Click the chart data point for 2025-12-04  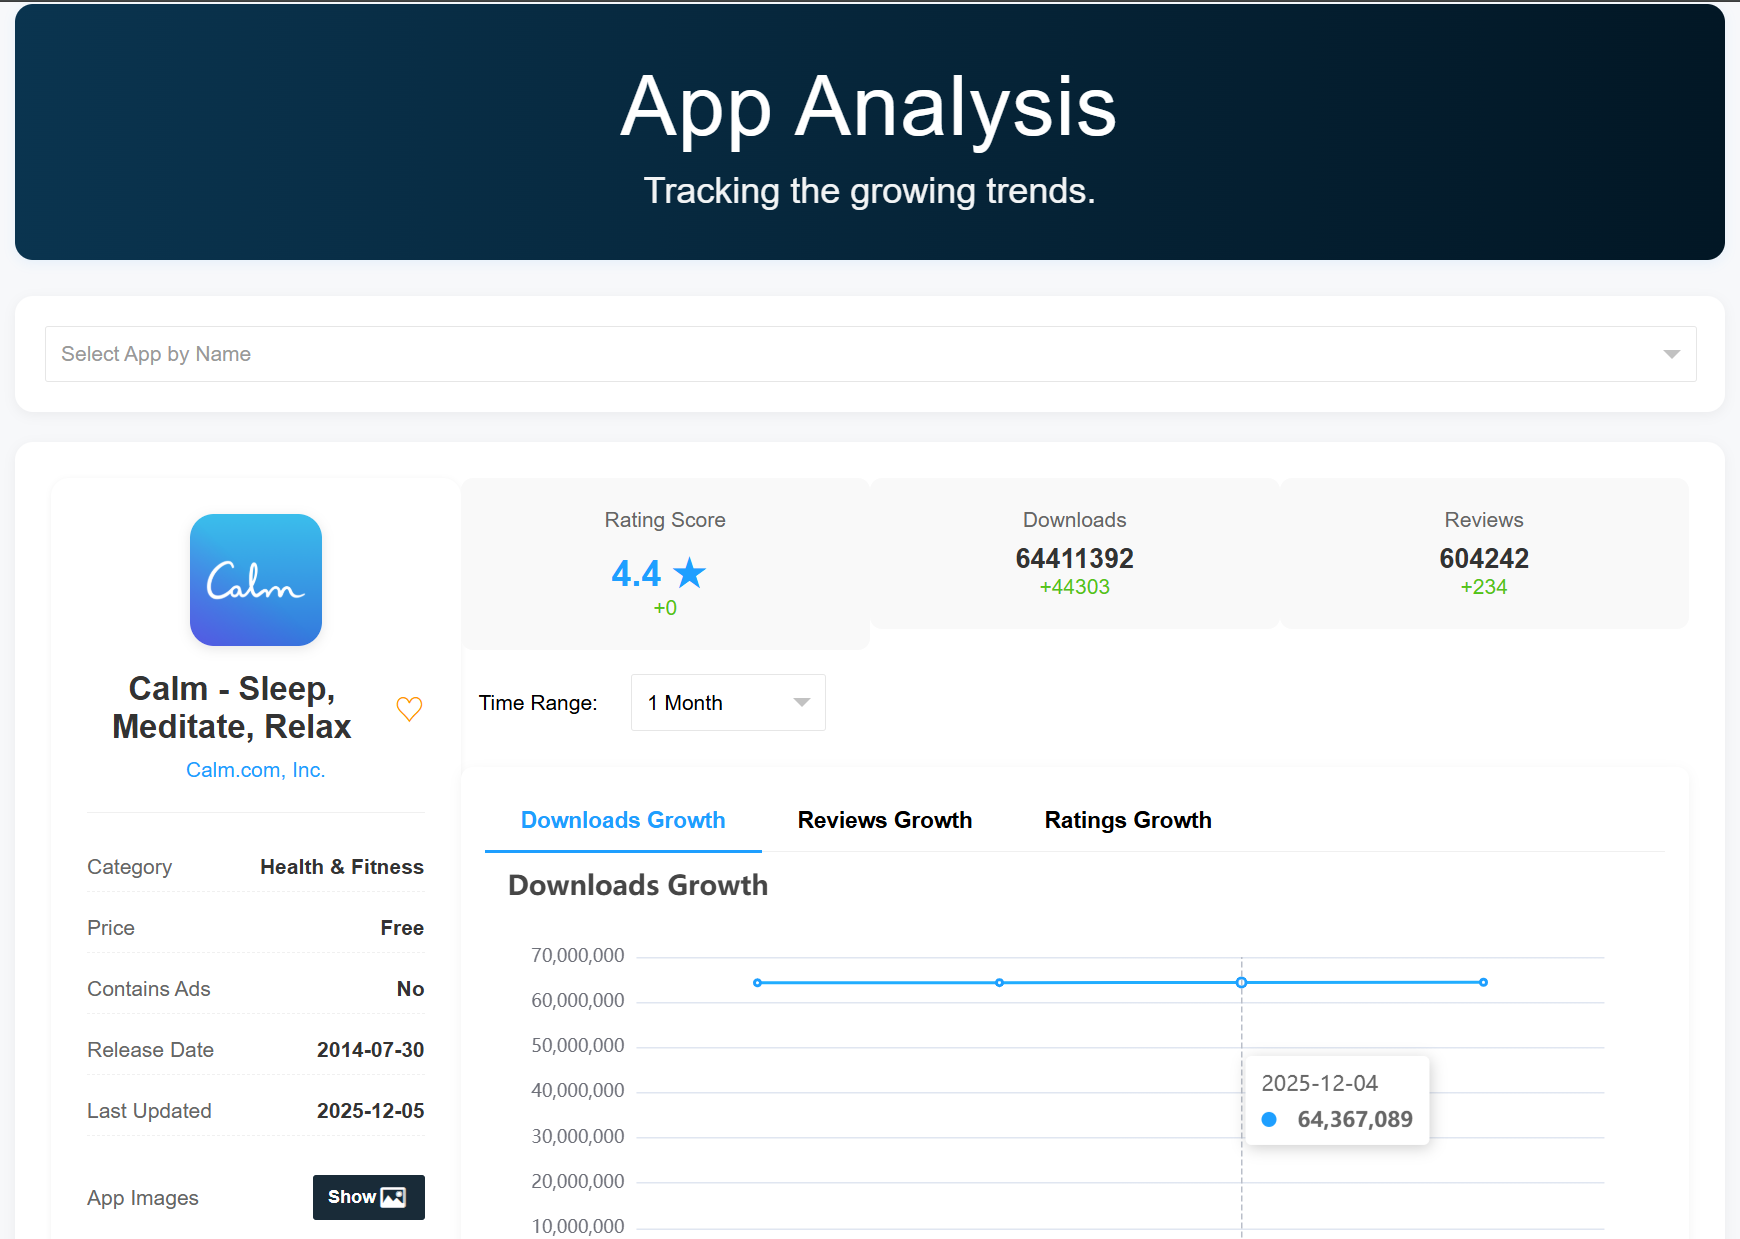pos(1241,982)
